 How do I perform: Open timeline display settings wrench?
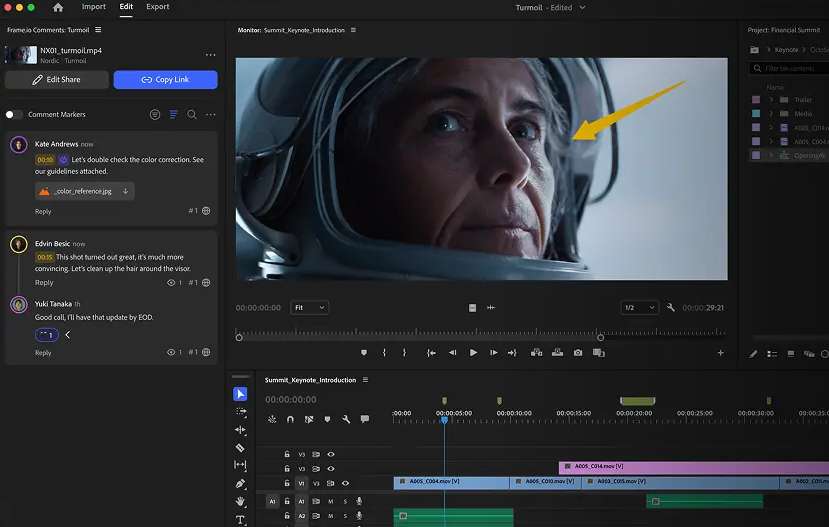click(x=346, y=419)
